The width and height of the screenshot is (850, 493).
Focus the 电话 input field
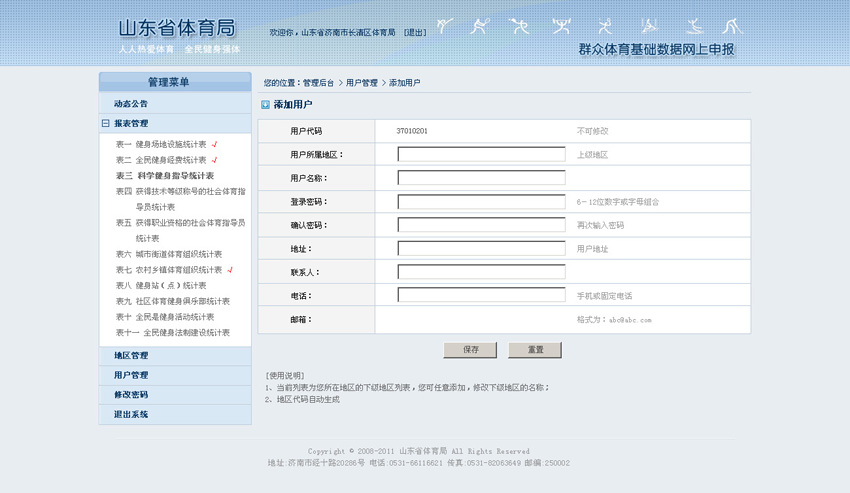pos(481,295)
